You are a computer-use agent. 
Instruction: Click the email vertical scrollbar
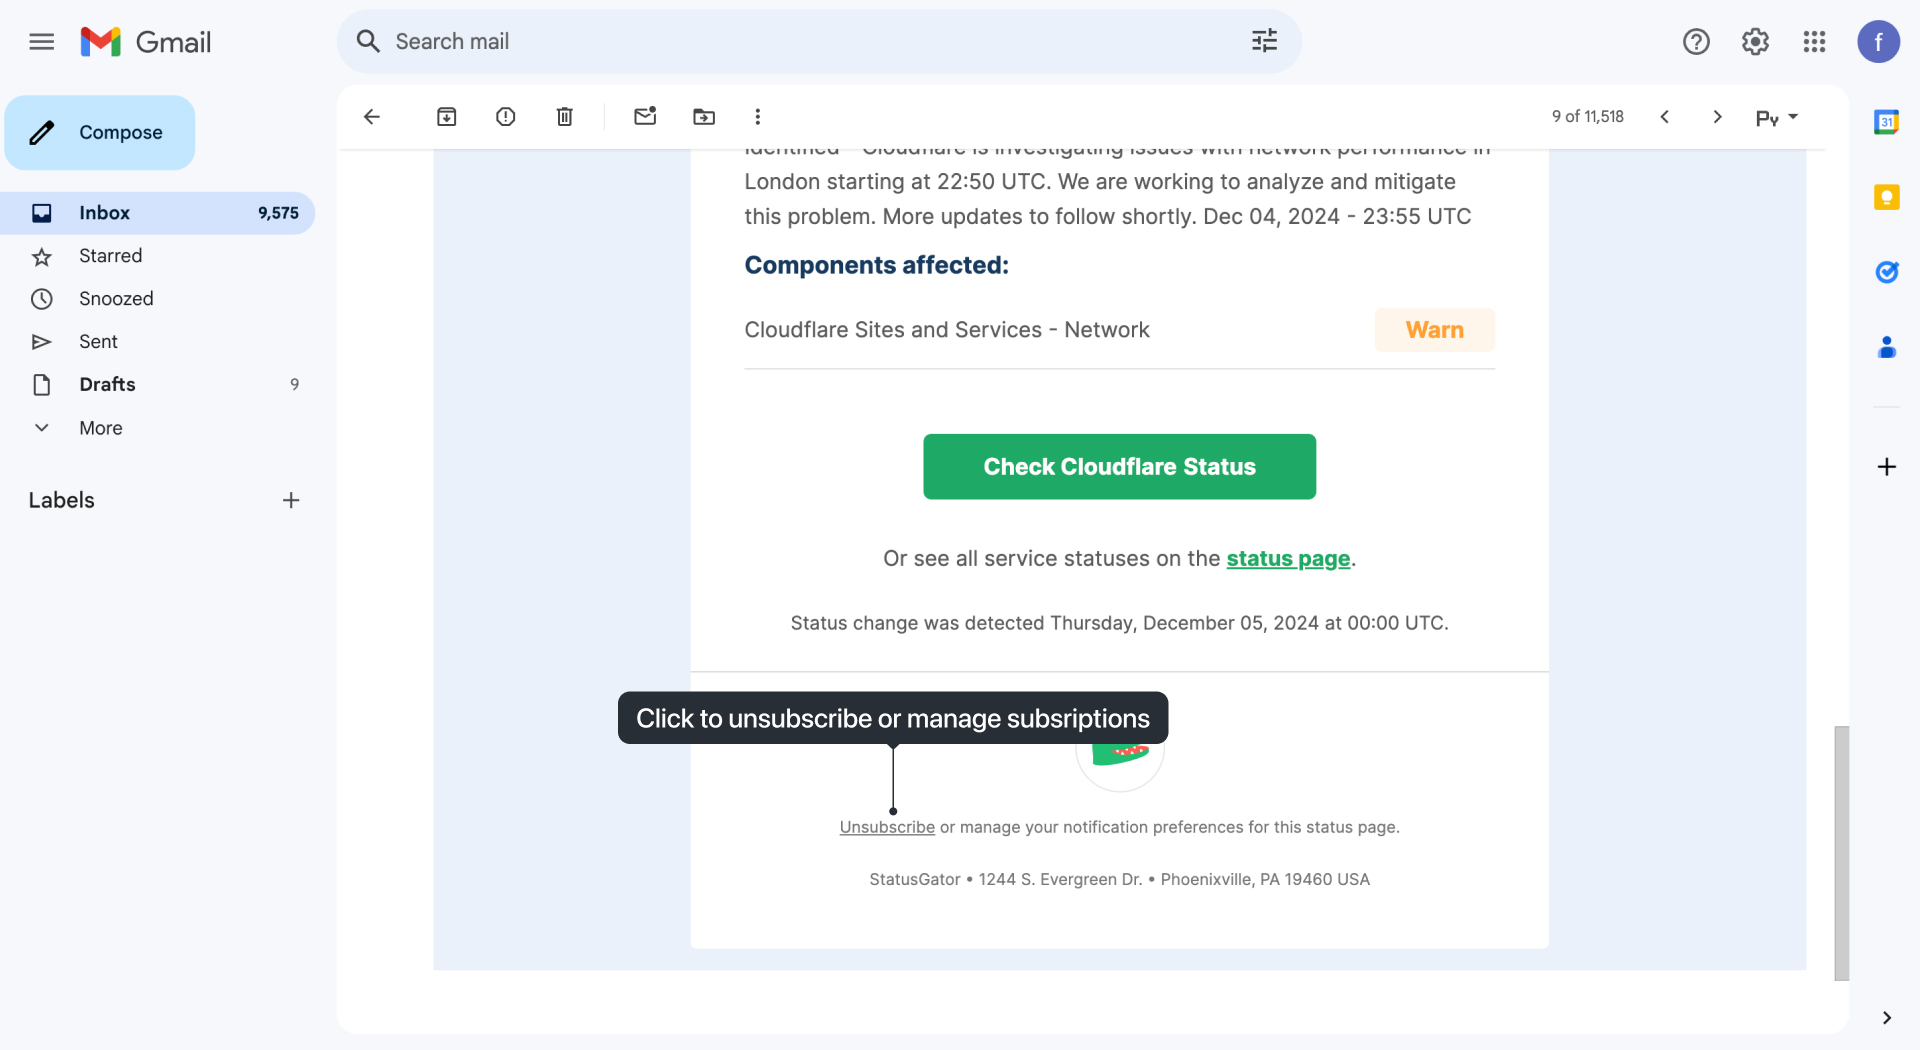tap(1841, 853)
